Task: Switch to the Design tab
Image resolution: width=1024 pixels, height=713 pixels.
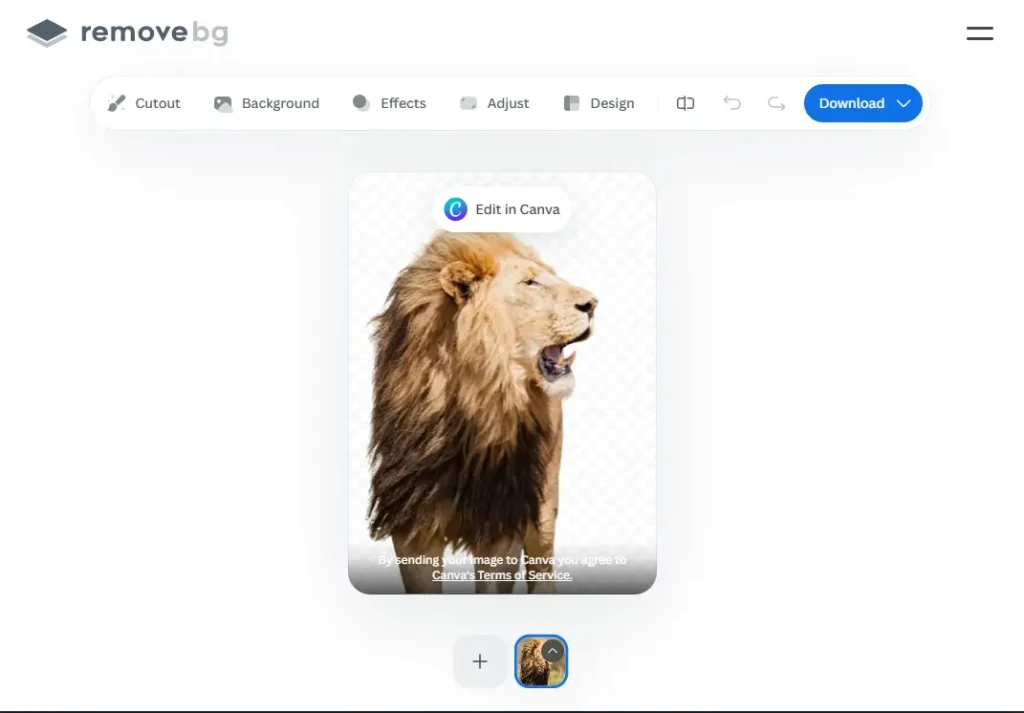Action: click(599, 103)
